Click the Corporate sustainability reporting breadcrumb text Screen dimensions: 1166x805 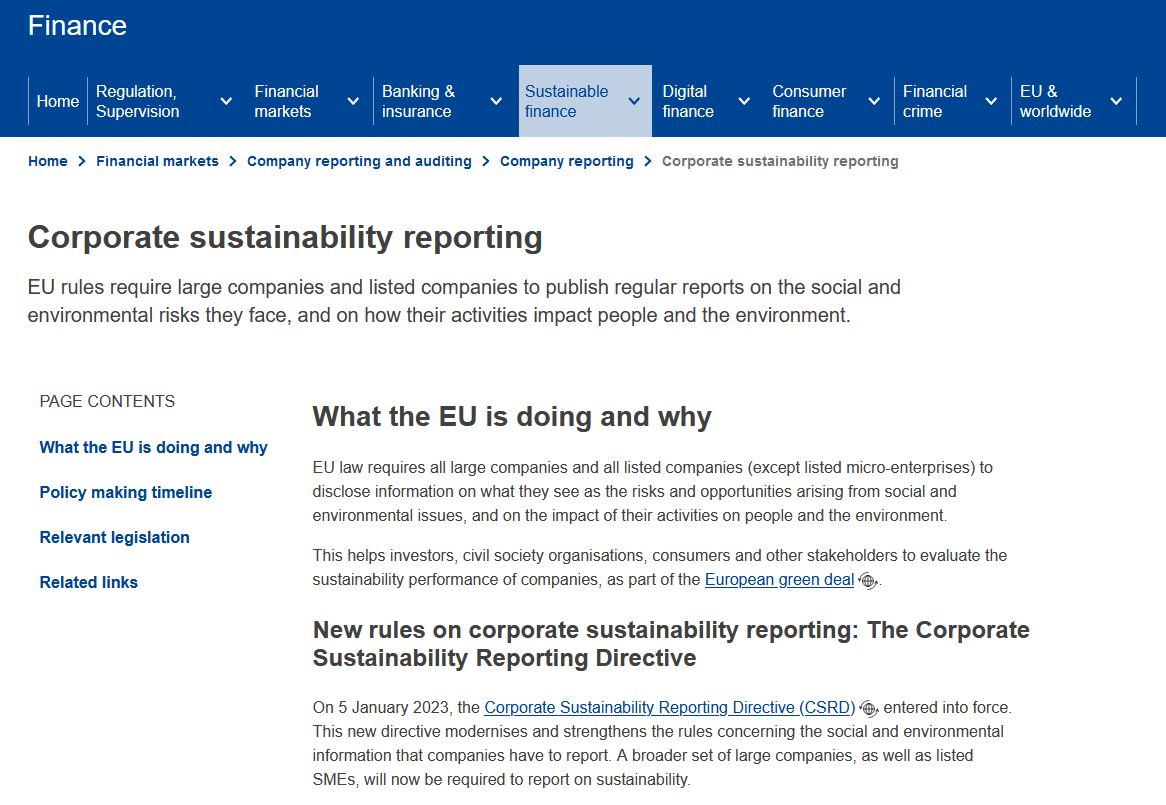[x=780, y=161]
